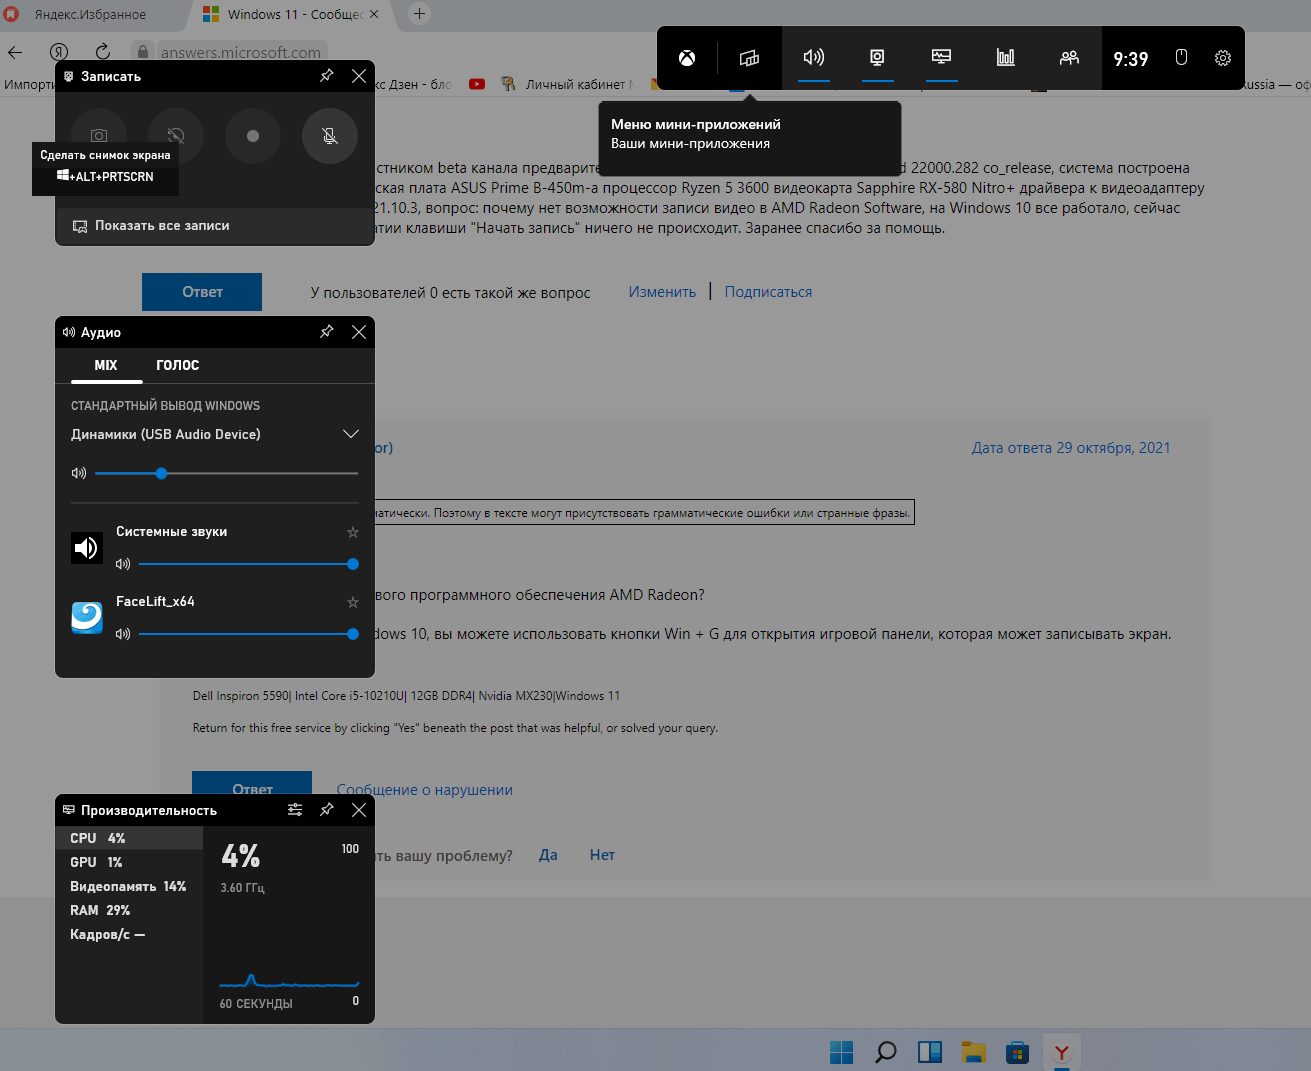
Task: Mute FaceLift_x64 speaker icon
Action: click(123, 634)
